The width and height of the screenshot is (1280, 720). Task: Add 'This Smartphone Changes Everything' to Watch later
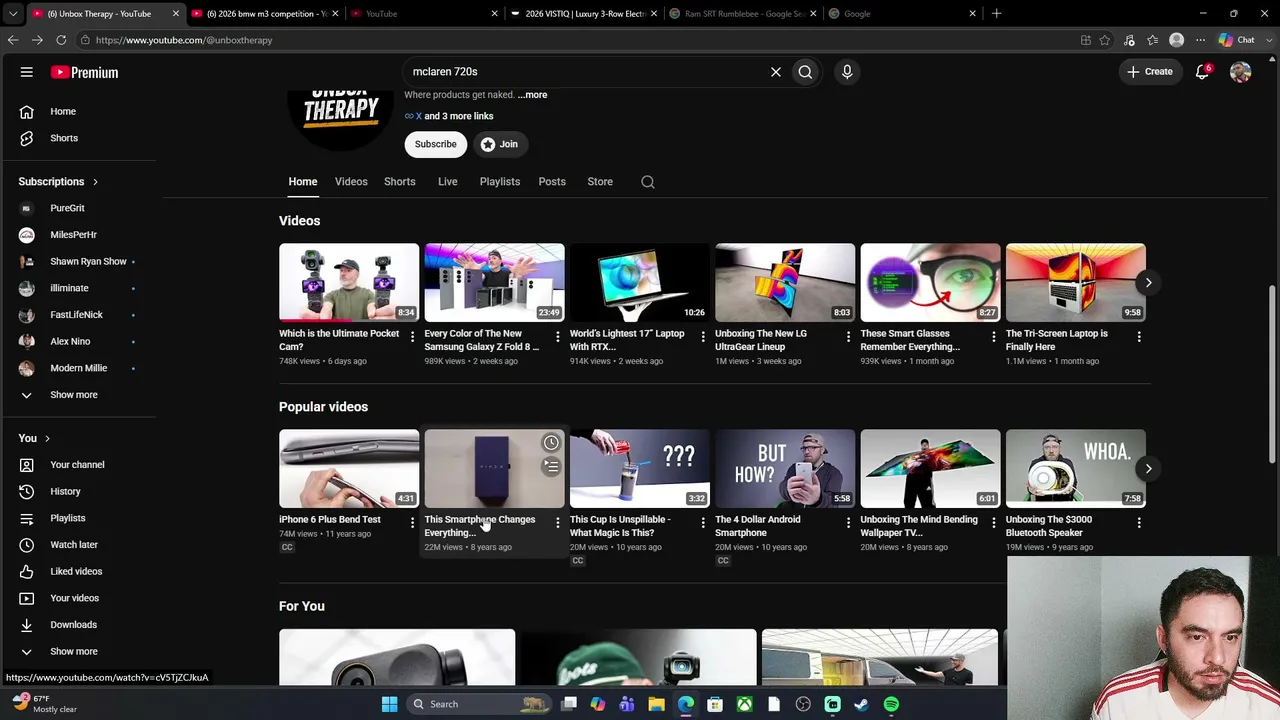[x=551, y=443]
